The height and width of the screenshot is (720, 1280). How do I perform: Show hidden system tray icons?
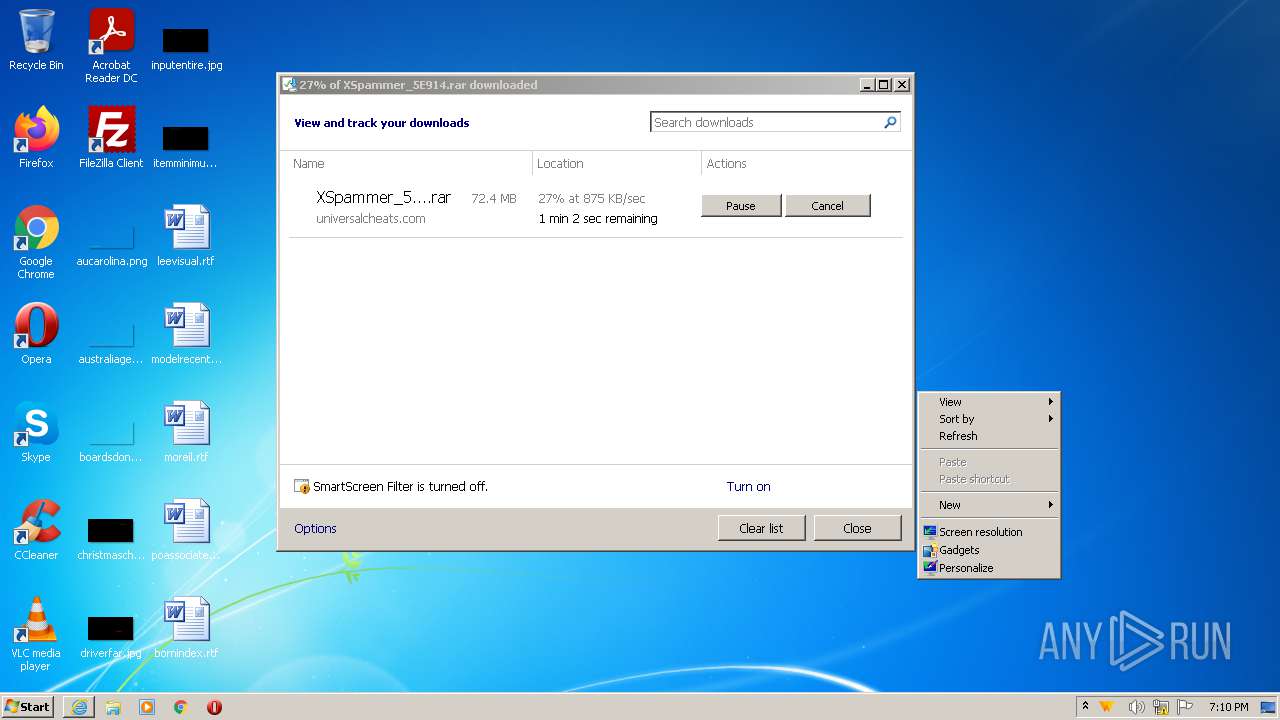pyautogui.click(x=1085, y=707)
